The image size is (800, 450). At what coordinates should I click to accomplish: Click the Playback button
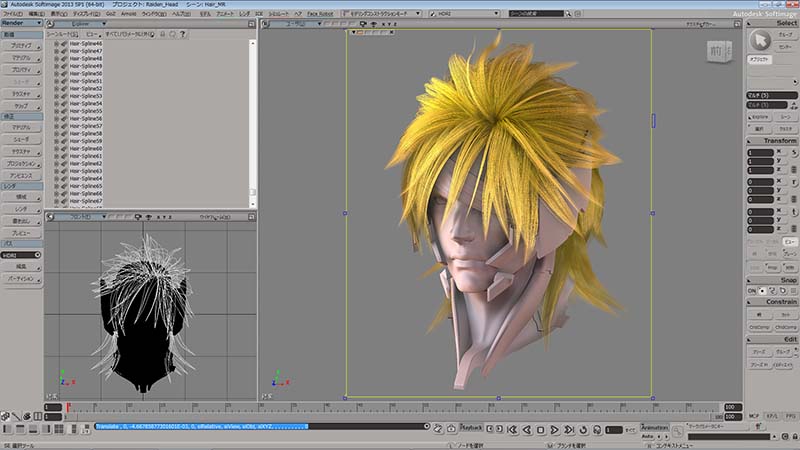click(471, 428)
